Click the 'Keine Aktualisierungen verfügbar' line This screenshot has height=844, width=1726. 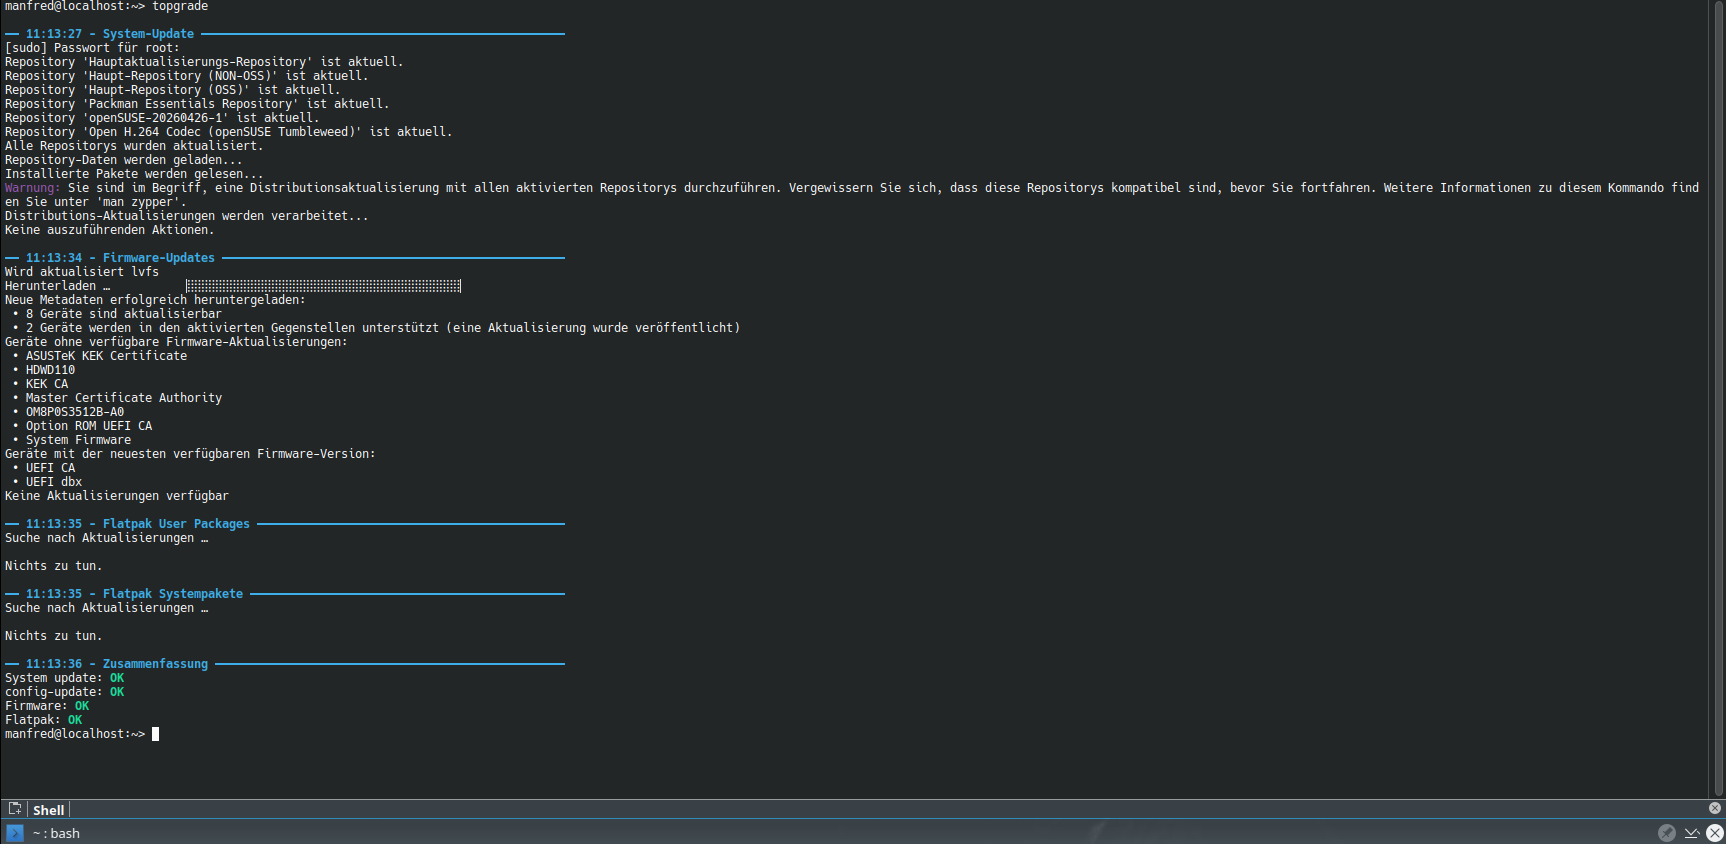(x=117, y=496)
